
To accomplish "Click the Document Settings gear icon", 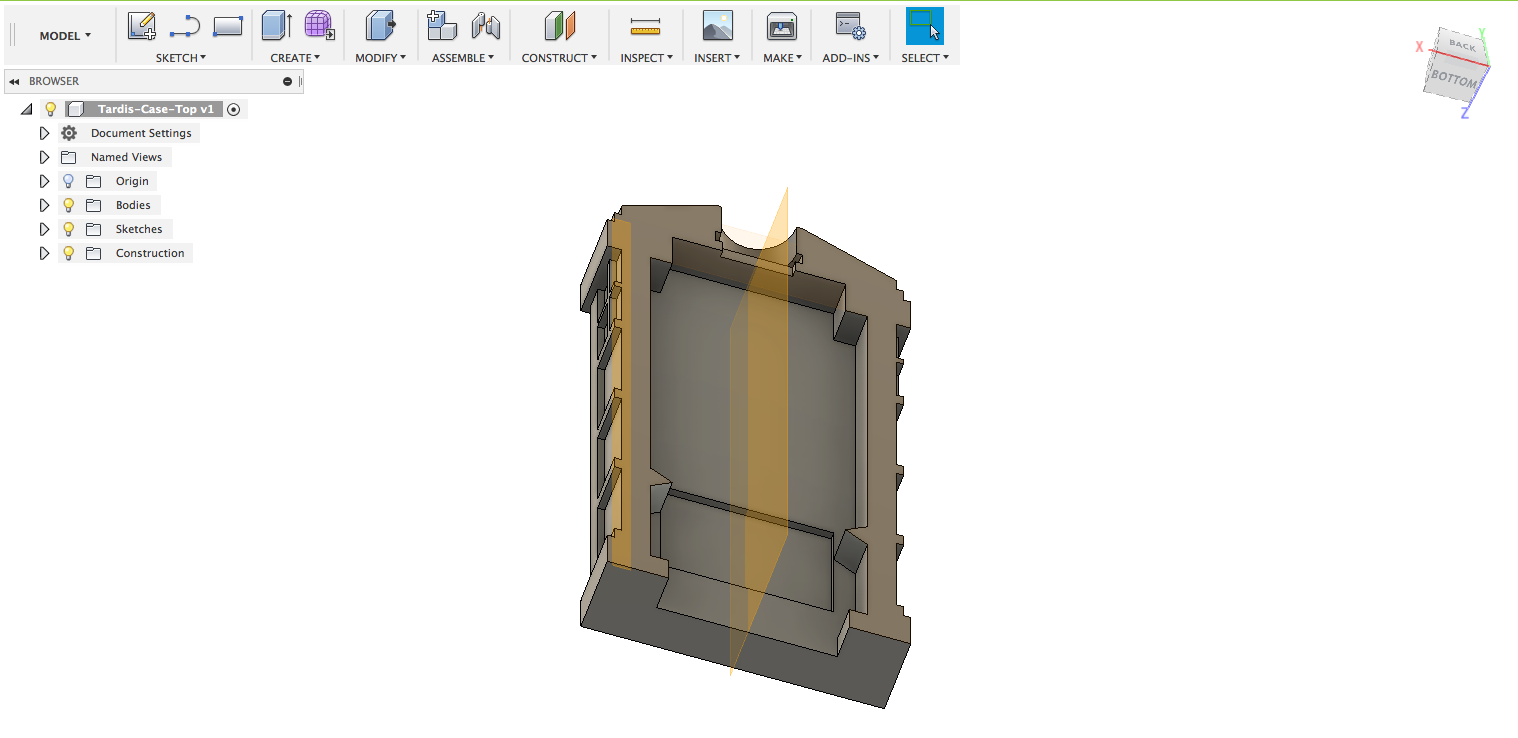I will [69, 133].
